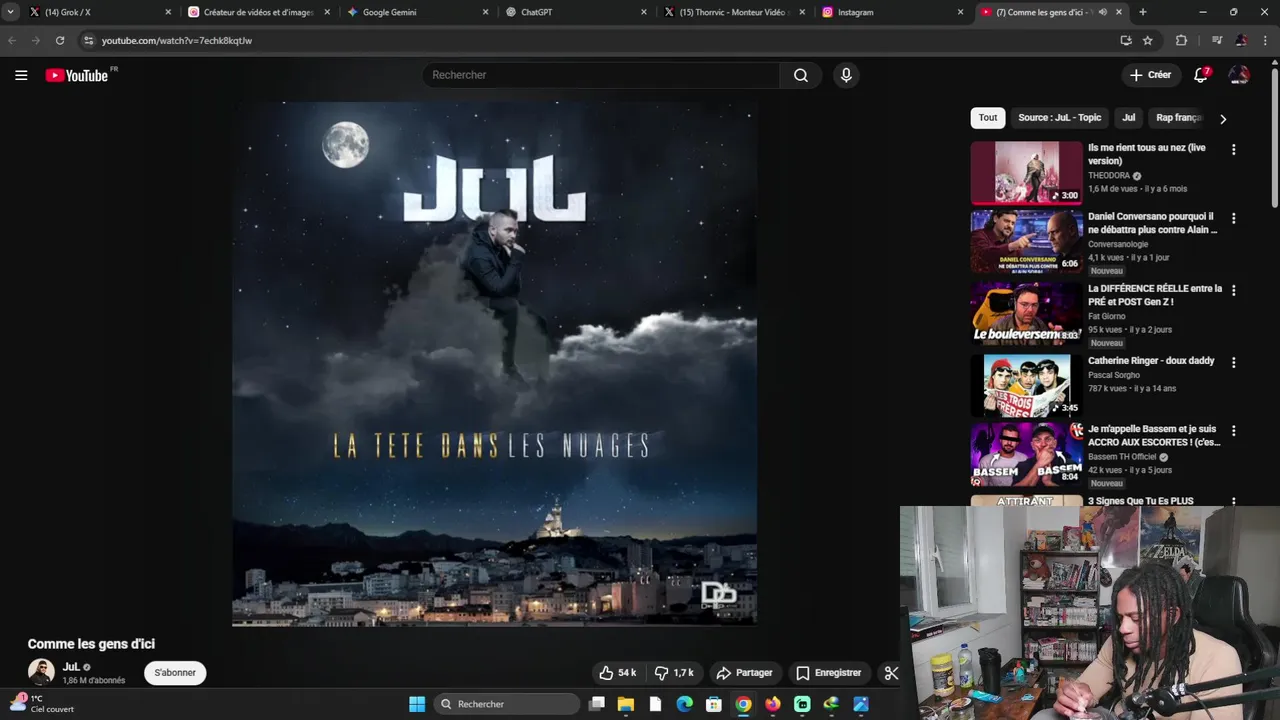Viewport: 1280px width, 720px height.
Task: Open the YouTube hamburger guide menu
Action: (21, 75)
